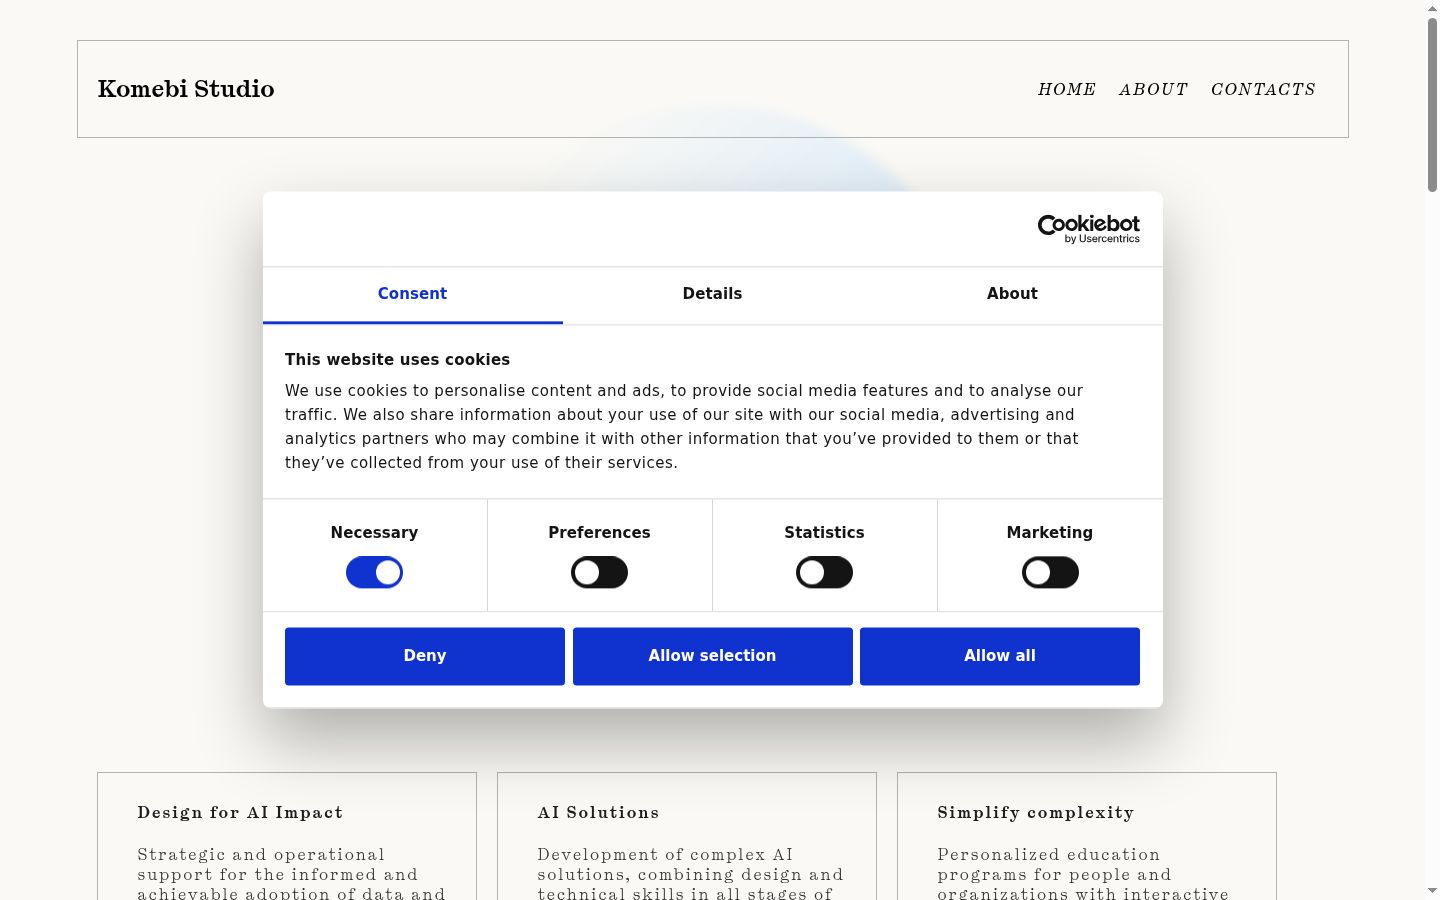
Task: Toggle the Necessary cookies switch
Action: 374,572
